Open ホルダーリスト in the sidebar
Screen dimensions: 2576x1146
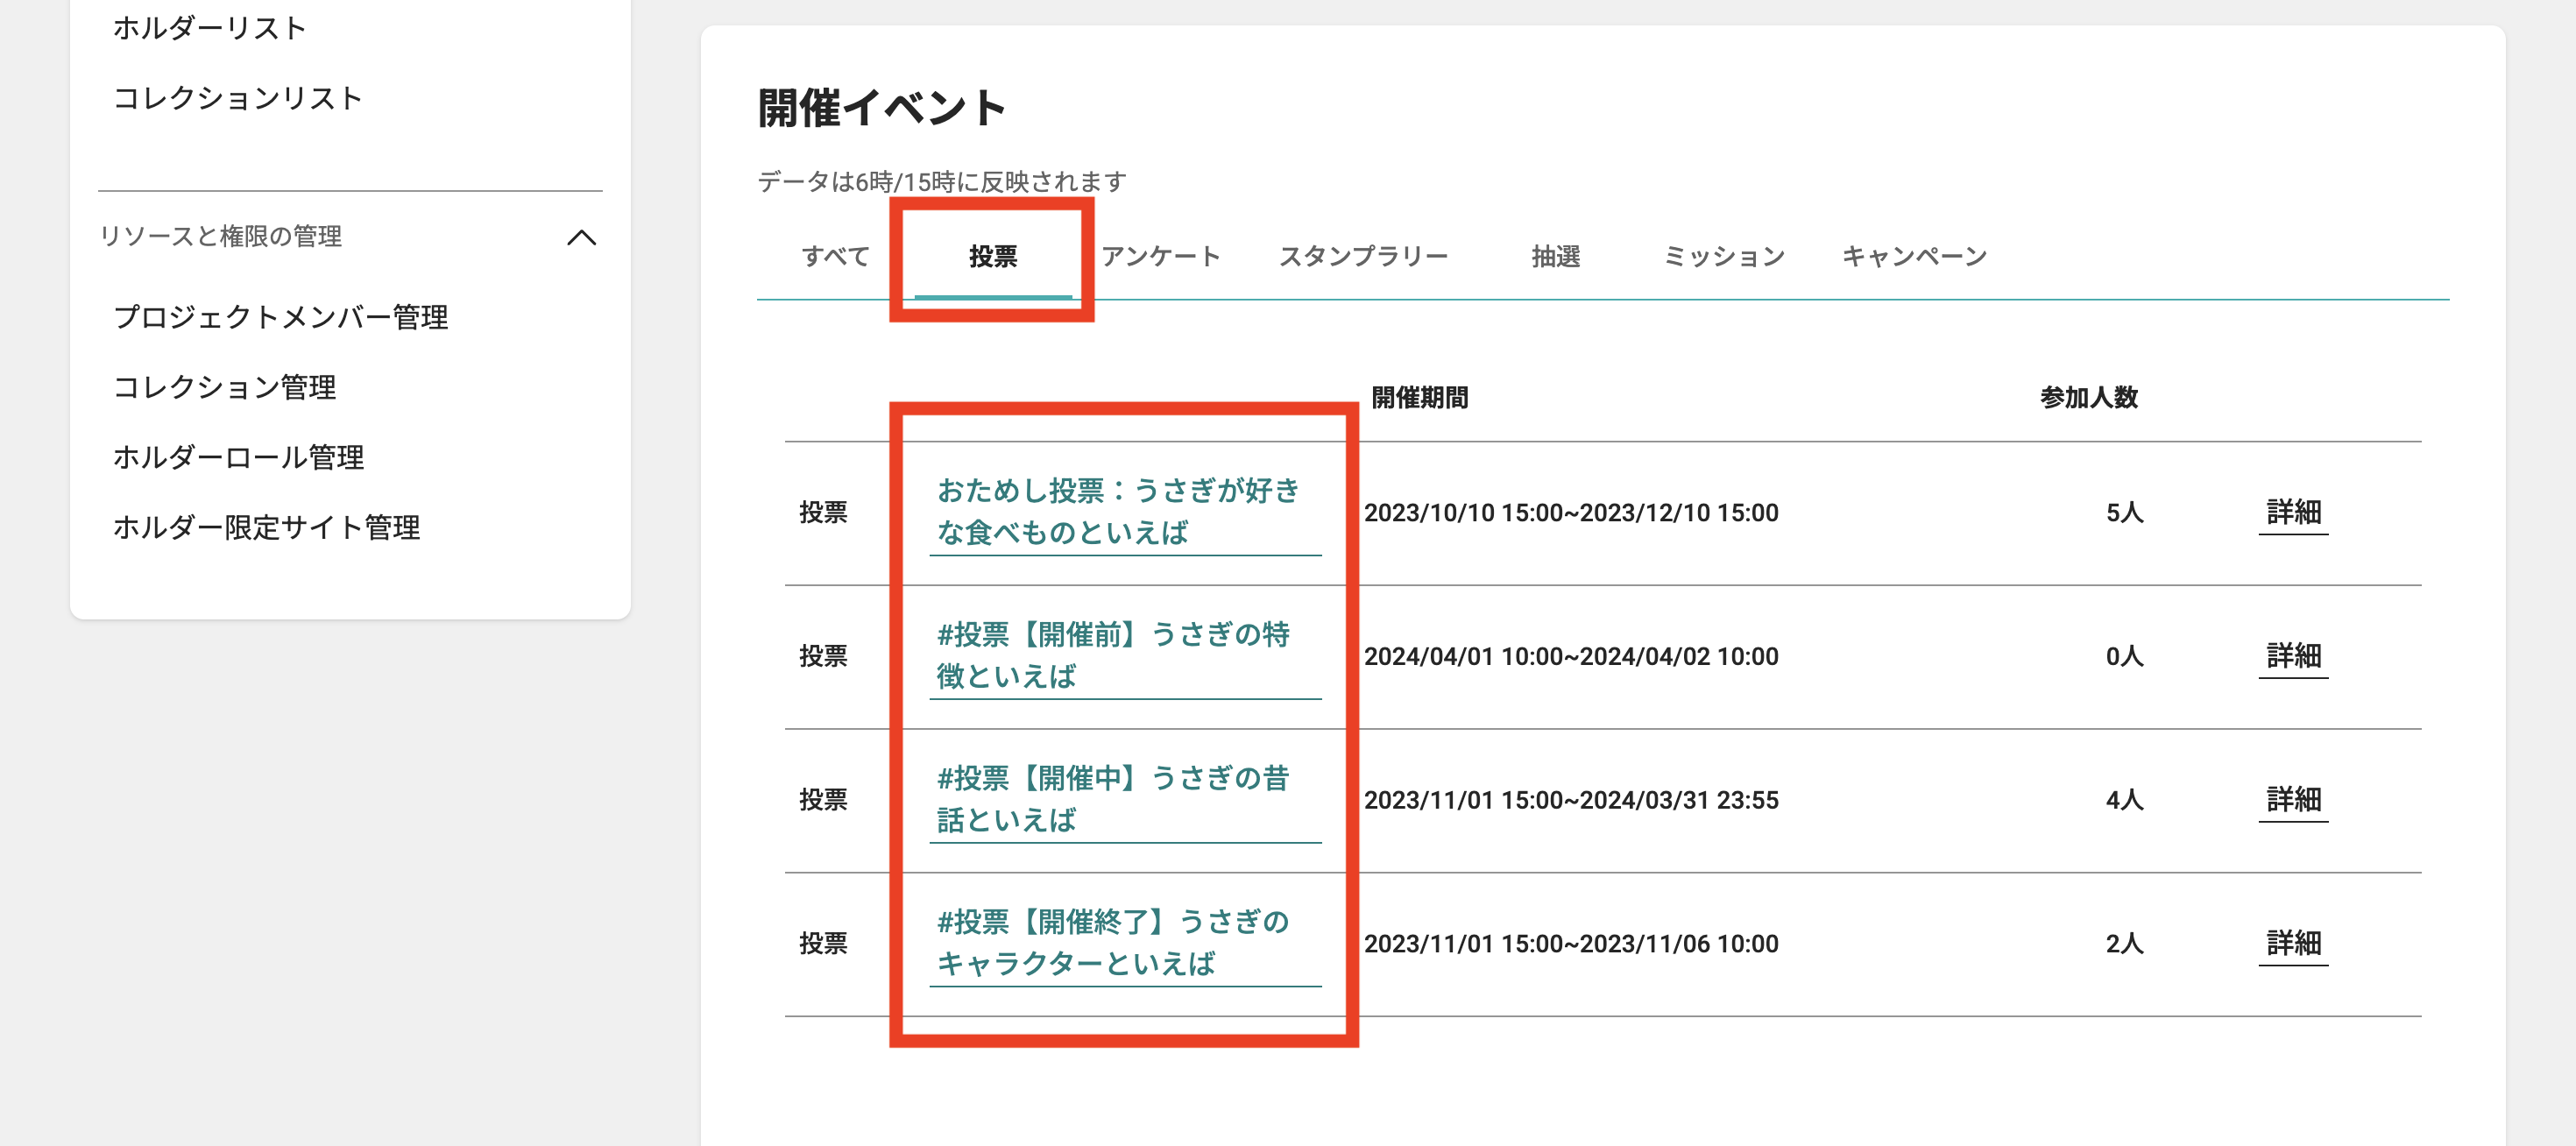click(209, 28)
